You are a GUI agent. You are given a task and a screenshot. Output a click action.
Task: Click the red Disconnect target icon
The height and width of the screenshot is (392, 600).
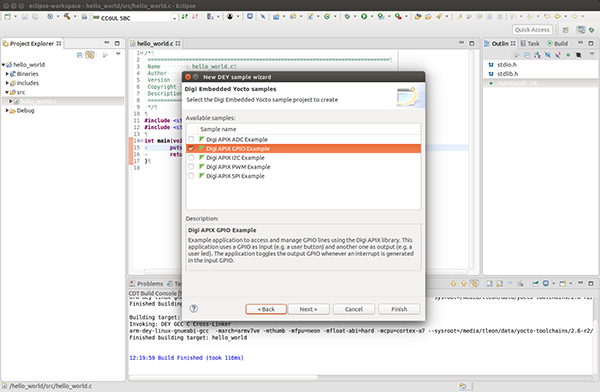click(x=195, y=16)
